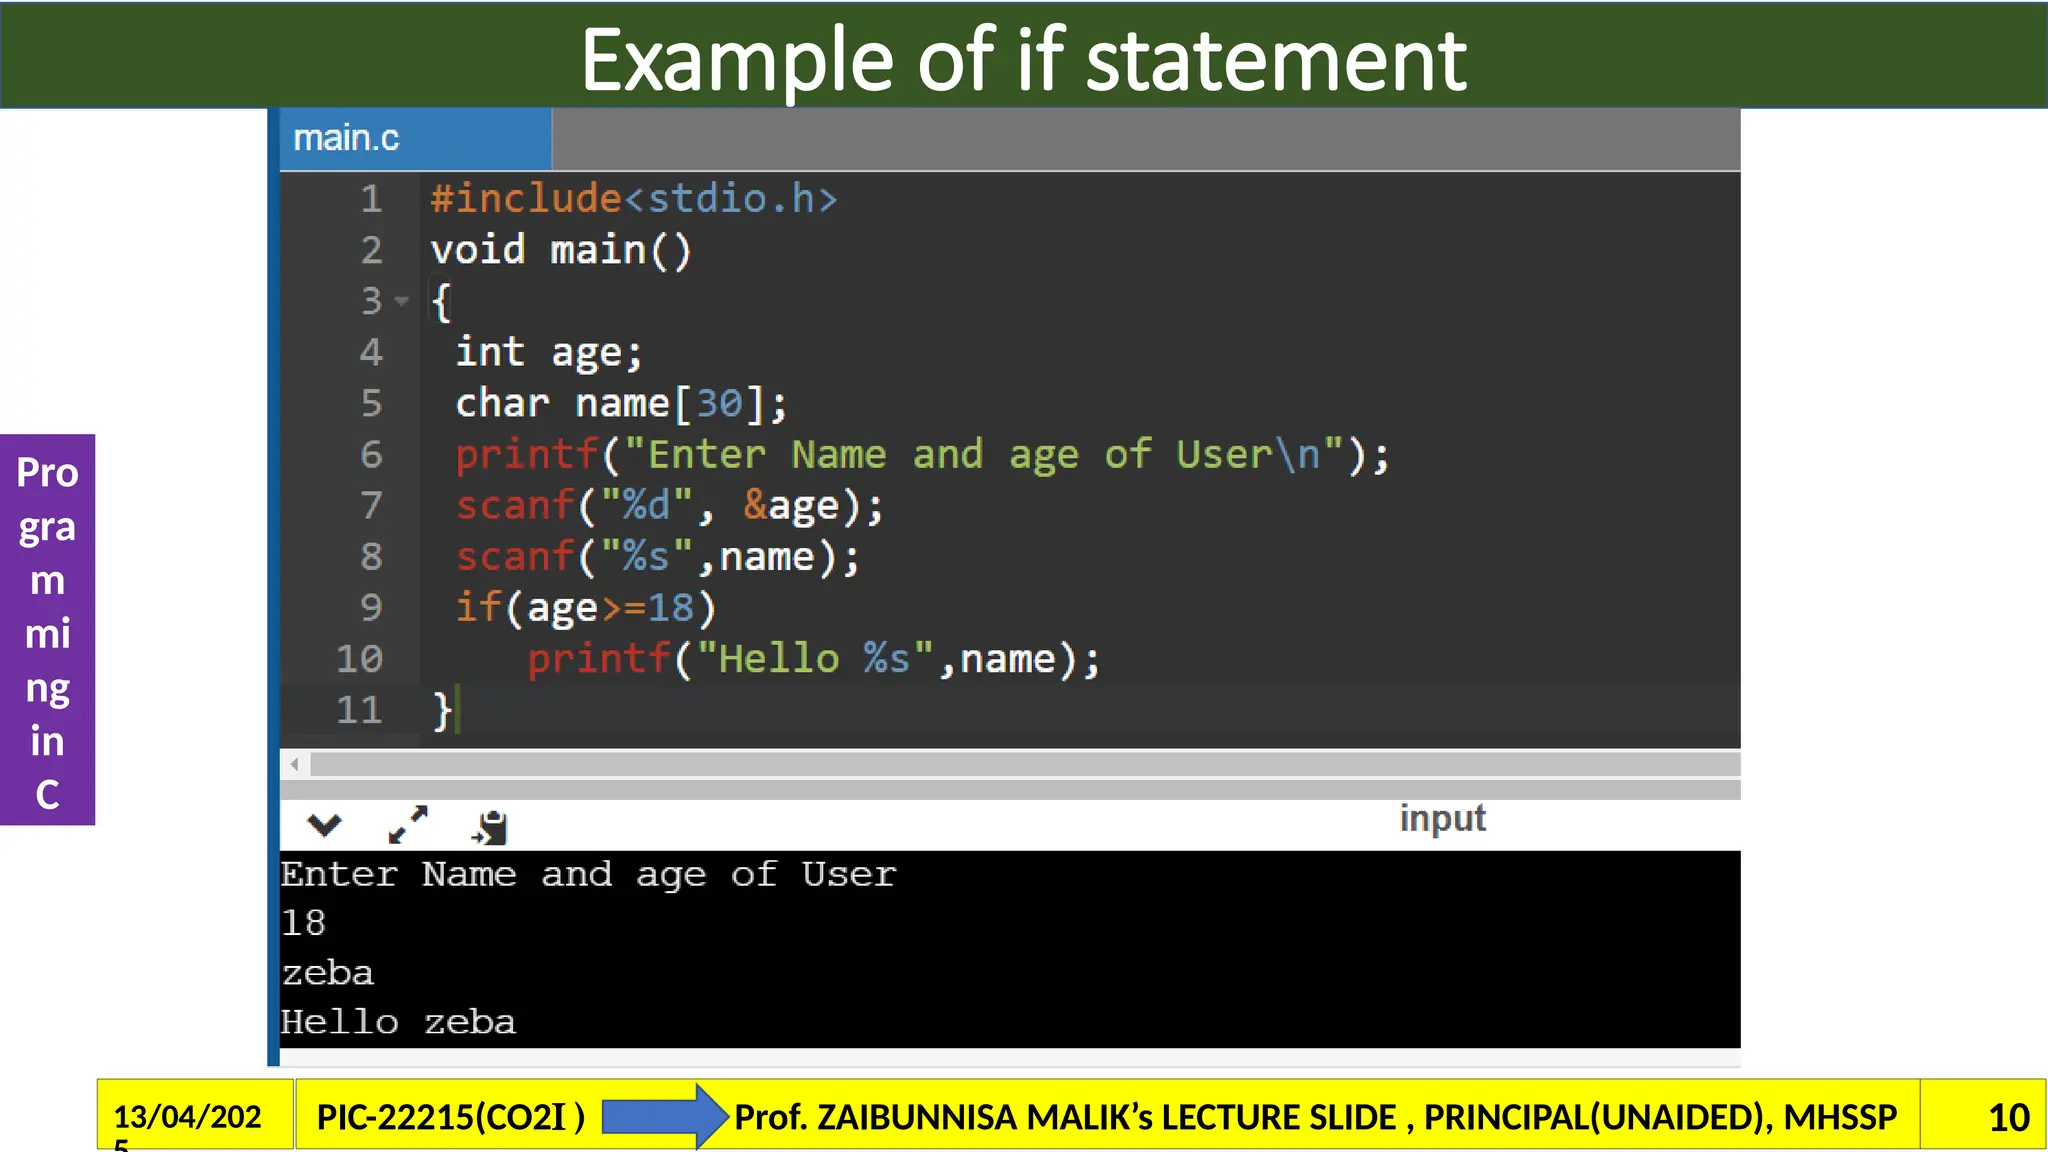This screenshot has height=1152, width=2048.
Task: Click the 'char name[30];' declaration
Action: 621,404
